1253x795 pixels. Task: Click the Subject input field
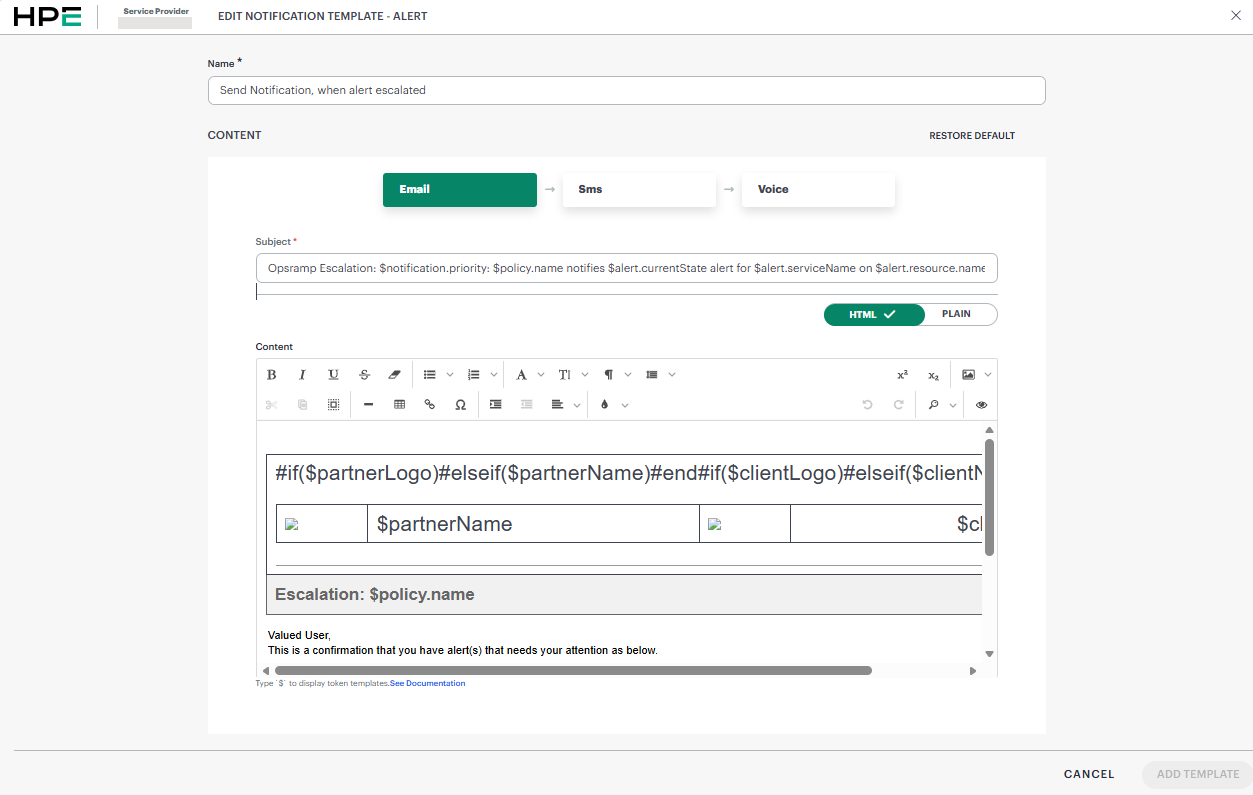click(x=627, y=268)
